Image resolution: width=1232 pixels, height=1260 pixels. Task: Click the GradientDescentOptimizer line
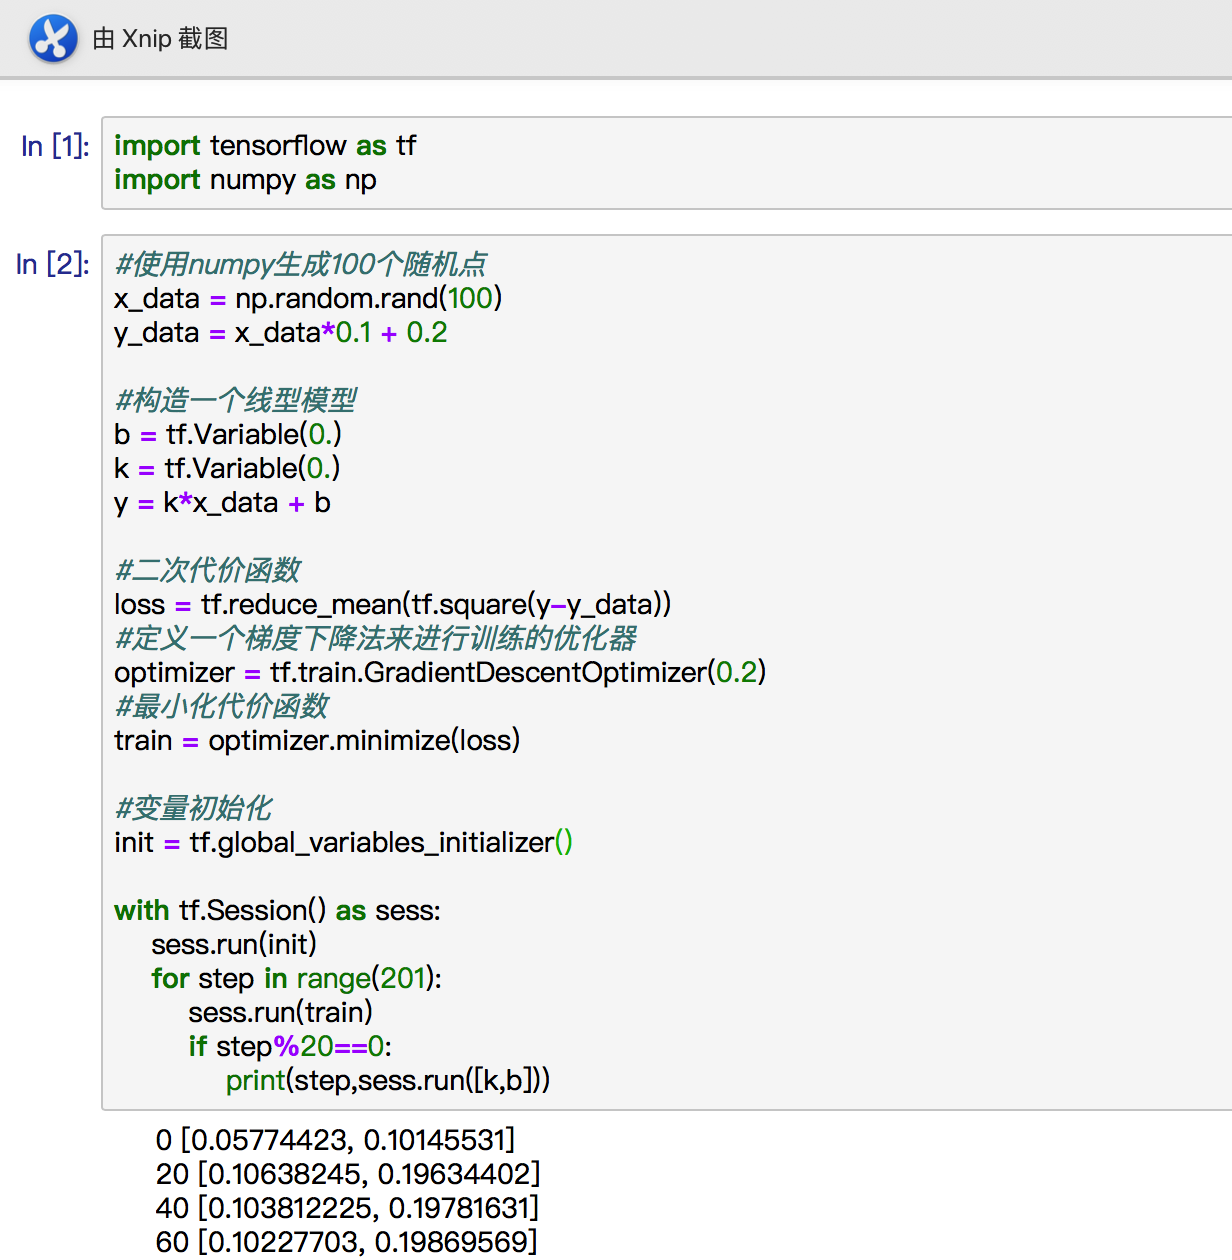pyautogui.click(x=438, y=672)
